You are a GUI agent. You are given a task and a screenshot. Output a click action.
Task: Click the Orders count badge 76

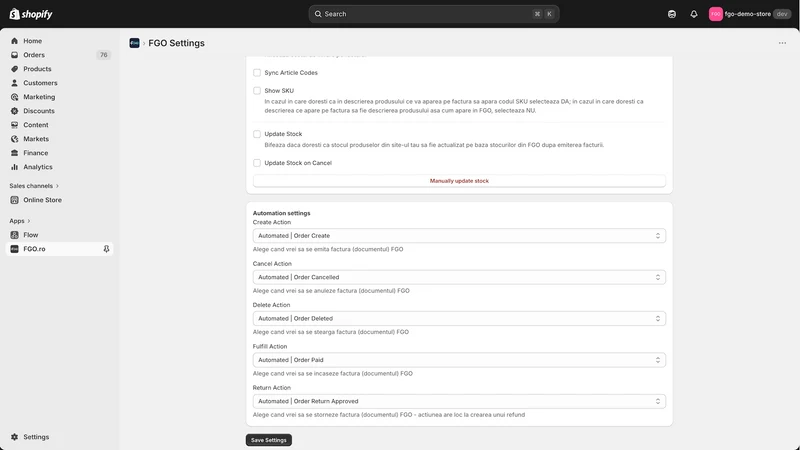pyautogui.click(x=104, y=55)
